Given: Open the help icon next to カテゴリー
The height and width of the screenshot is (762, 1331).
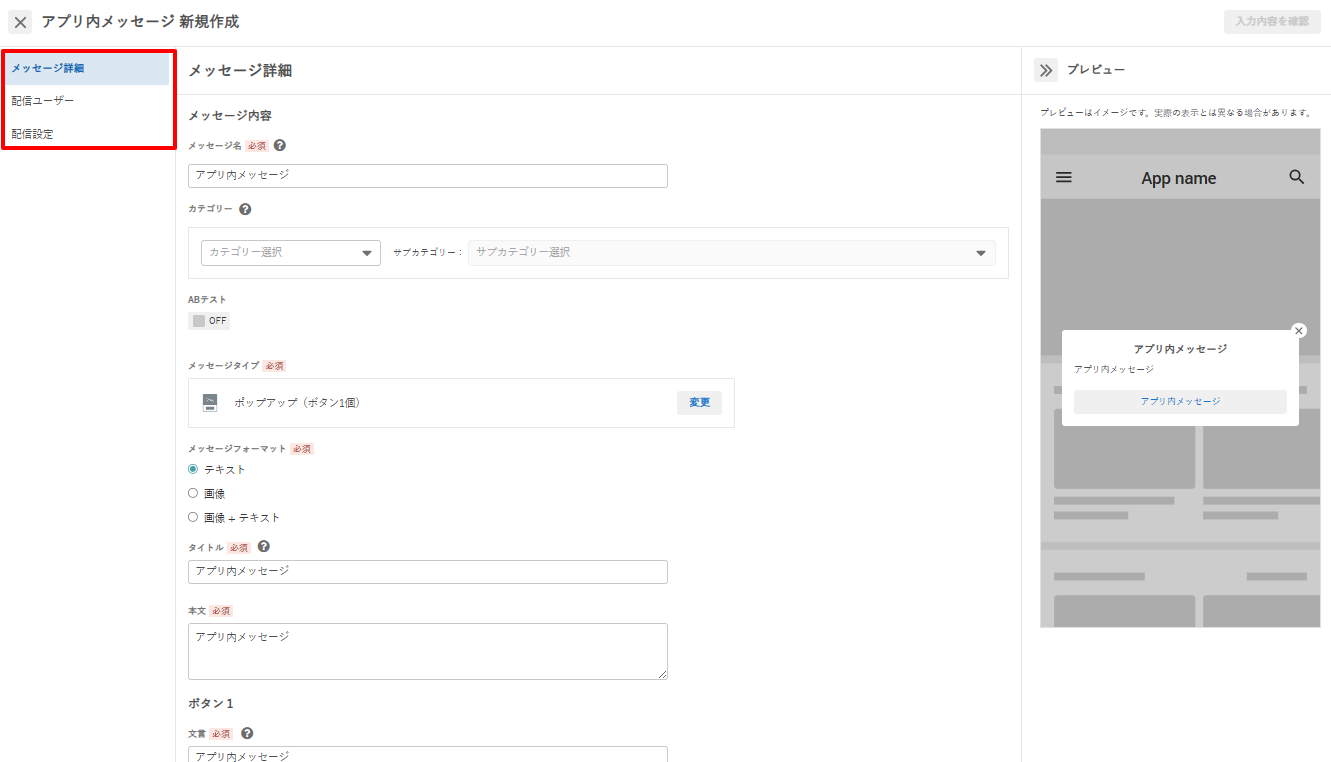Looking at the screenshot, I should pyautogui.click(x=245, y=209).
